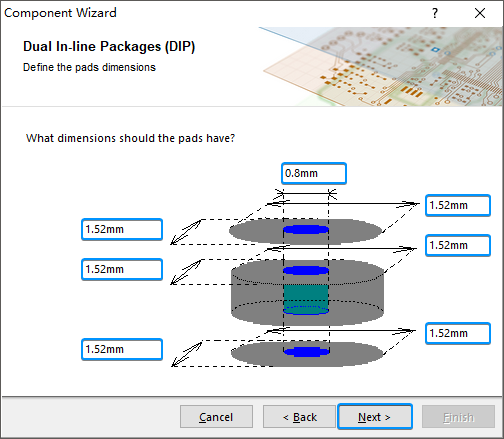Select the bottom-layer 1.52mm field right of diagram

pyautogui.click(x=458, y=333)
